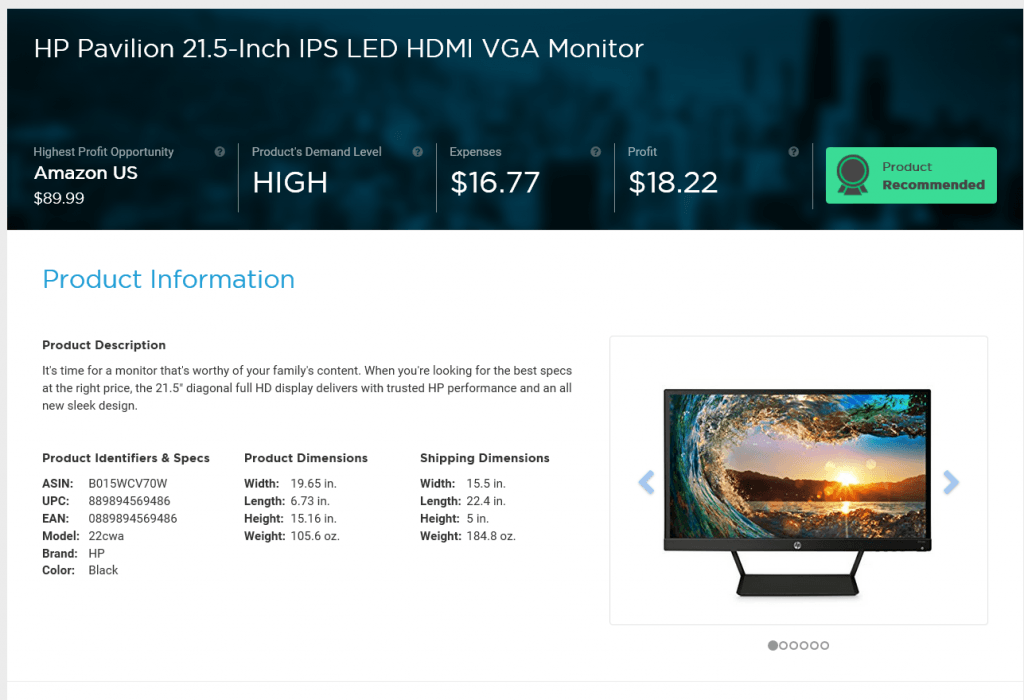Click shipping weight value 184.8 oz.
This screenshot has width=1024, height=700.
pos(491,536)
